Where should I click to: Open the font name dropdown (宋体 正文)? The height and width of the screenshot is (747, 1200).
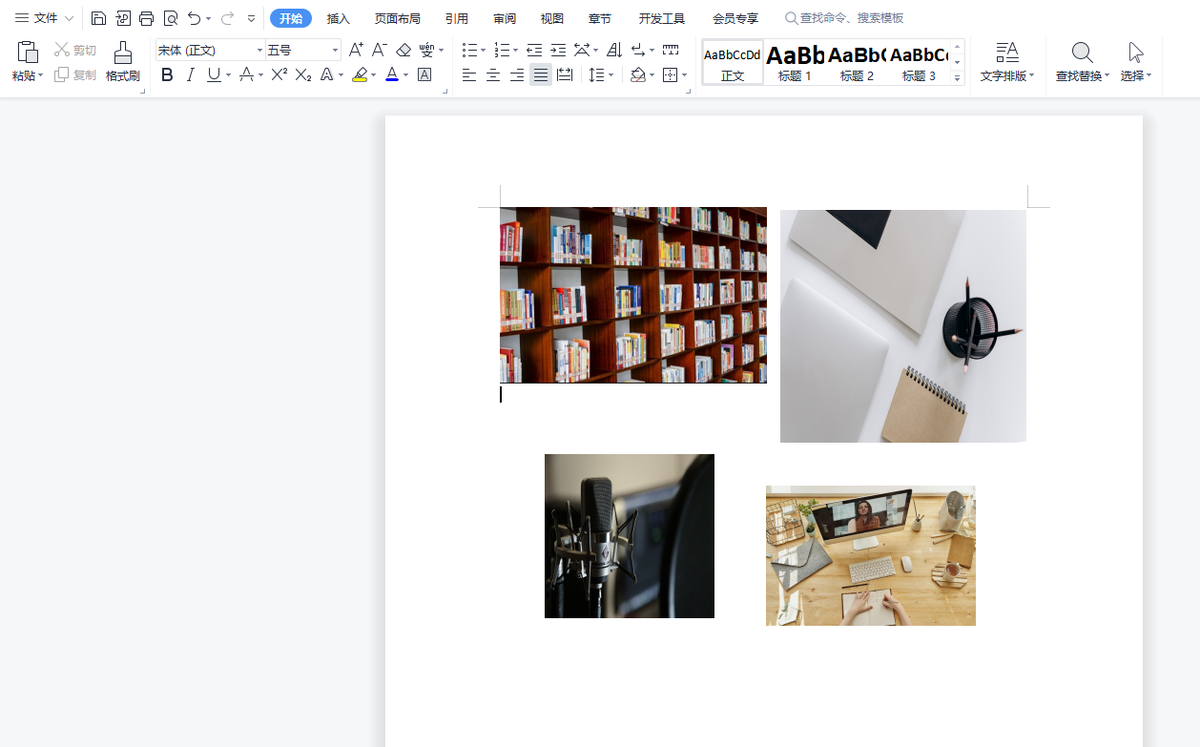tap(260, 50)
